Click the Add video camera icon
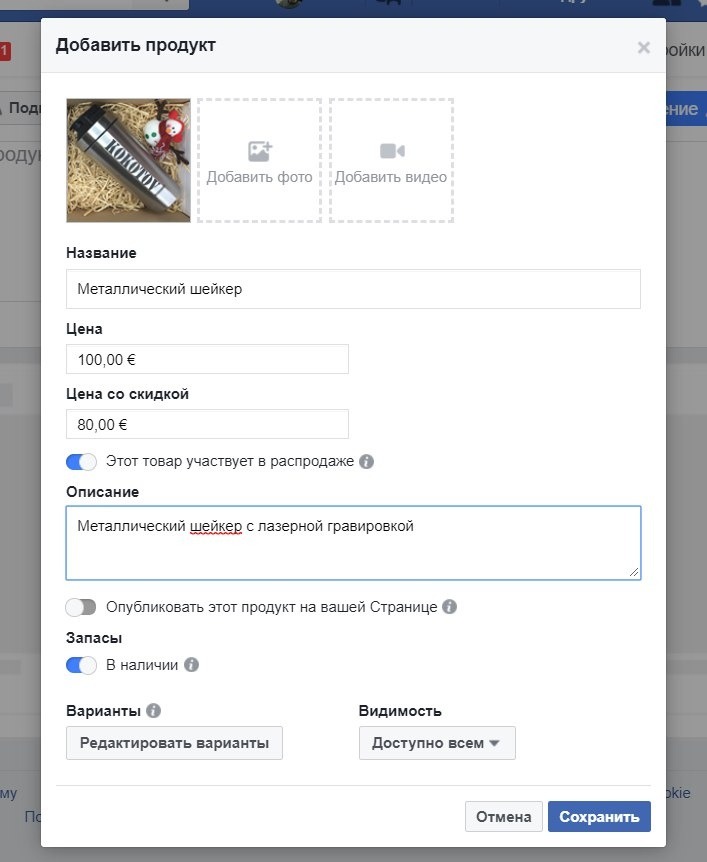The image size is (707, 862). click(392, 151)
